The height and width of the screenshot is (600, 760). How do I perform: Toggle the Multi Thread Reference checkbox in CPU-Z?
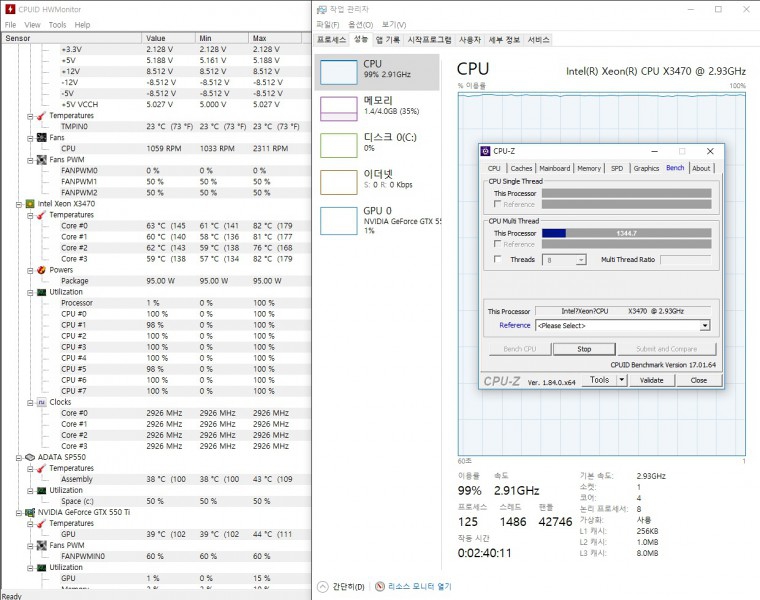pyautogui.click(x=497, y=244)
